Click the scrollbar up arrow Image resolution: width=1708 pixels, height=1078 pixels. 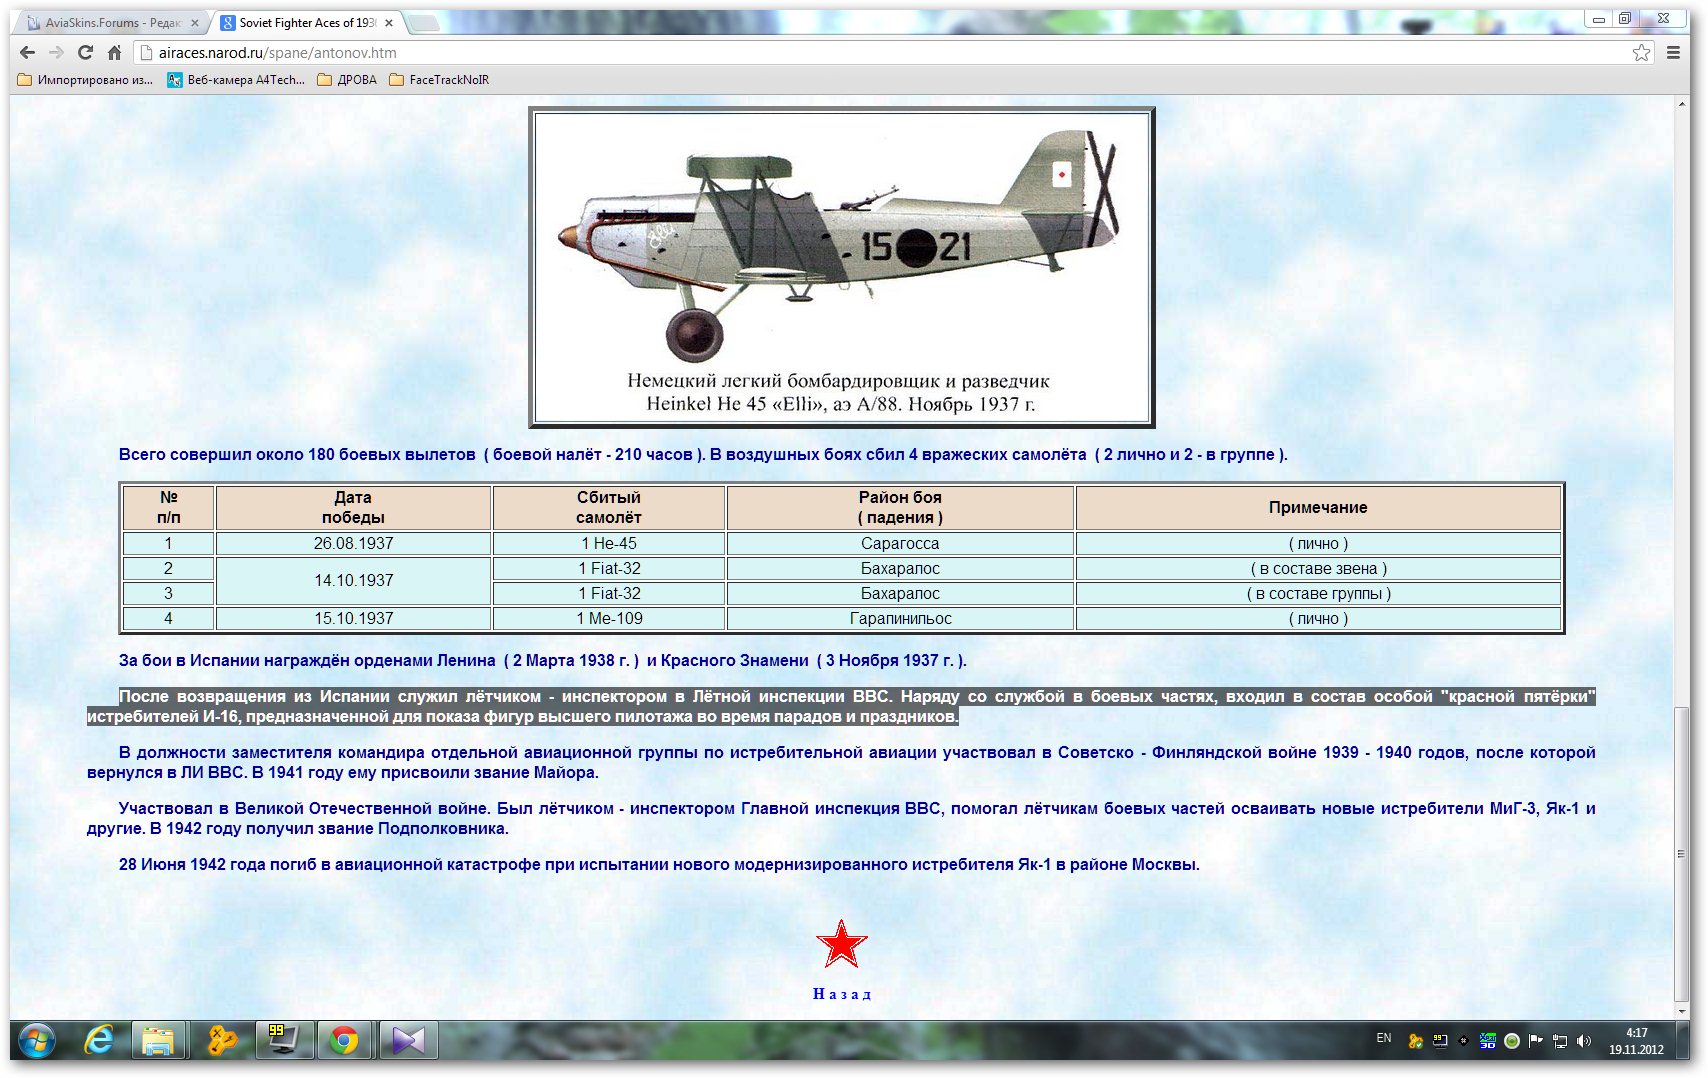coord(1681,104)
